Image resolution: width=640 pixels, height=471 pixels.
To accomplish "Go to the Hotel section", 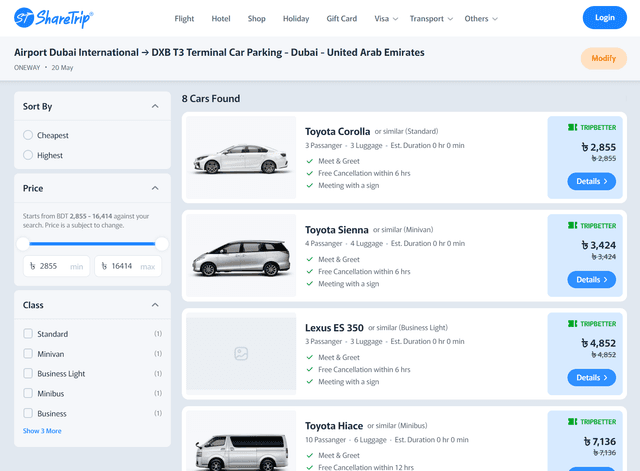I will (x=221, y=19).
